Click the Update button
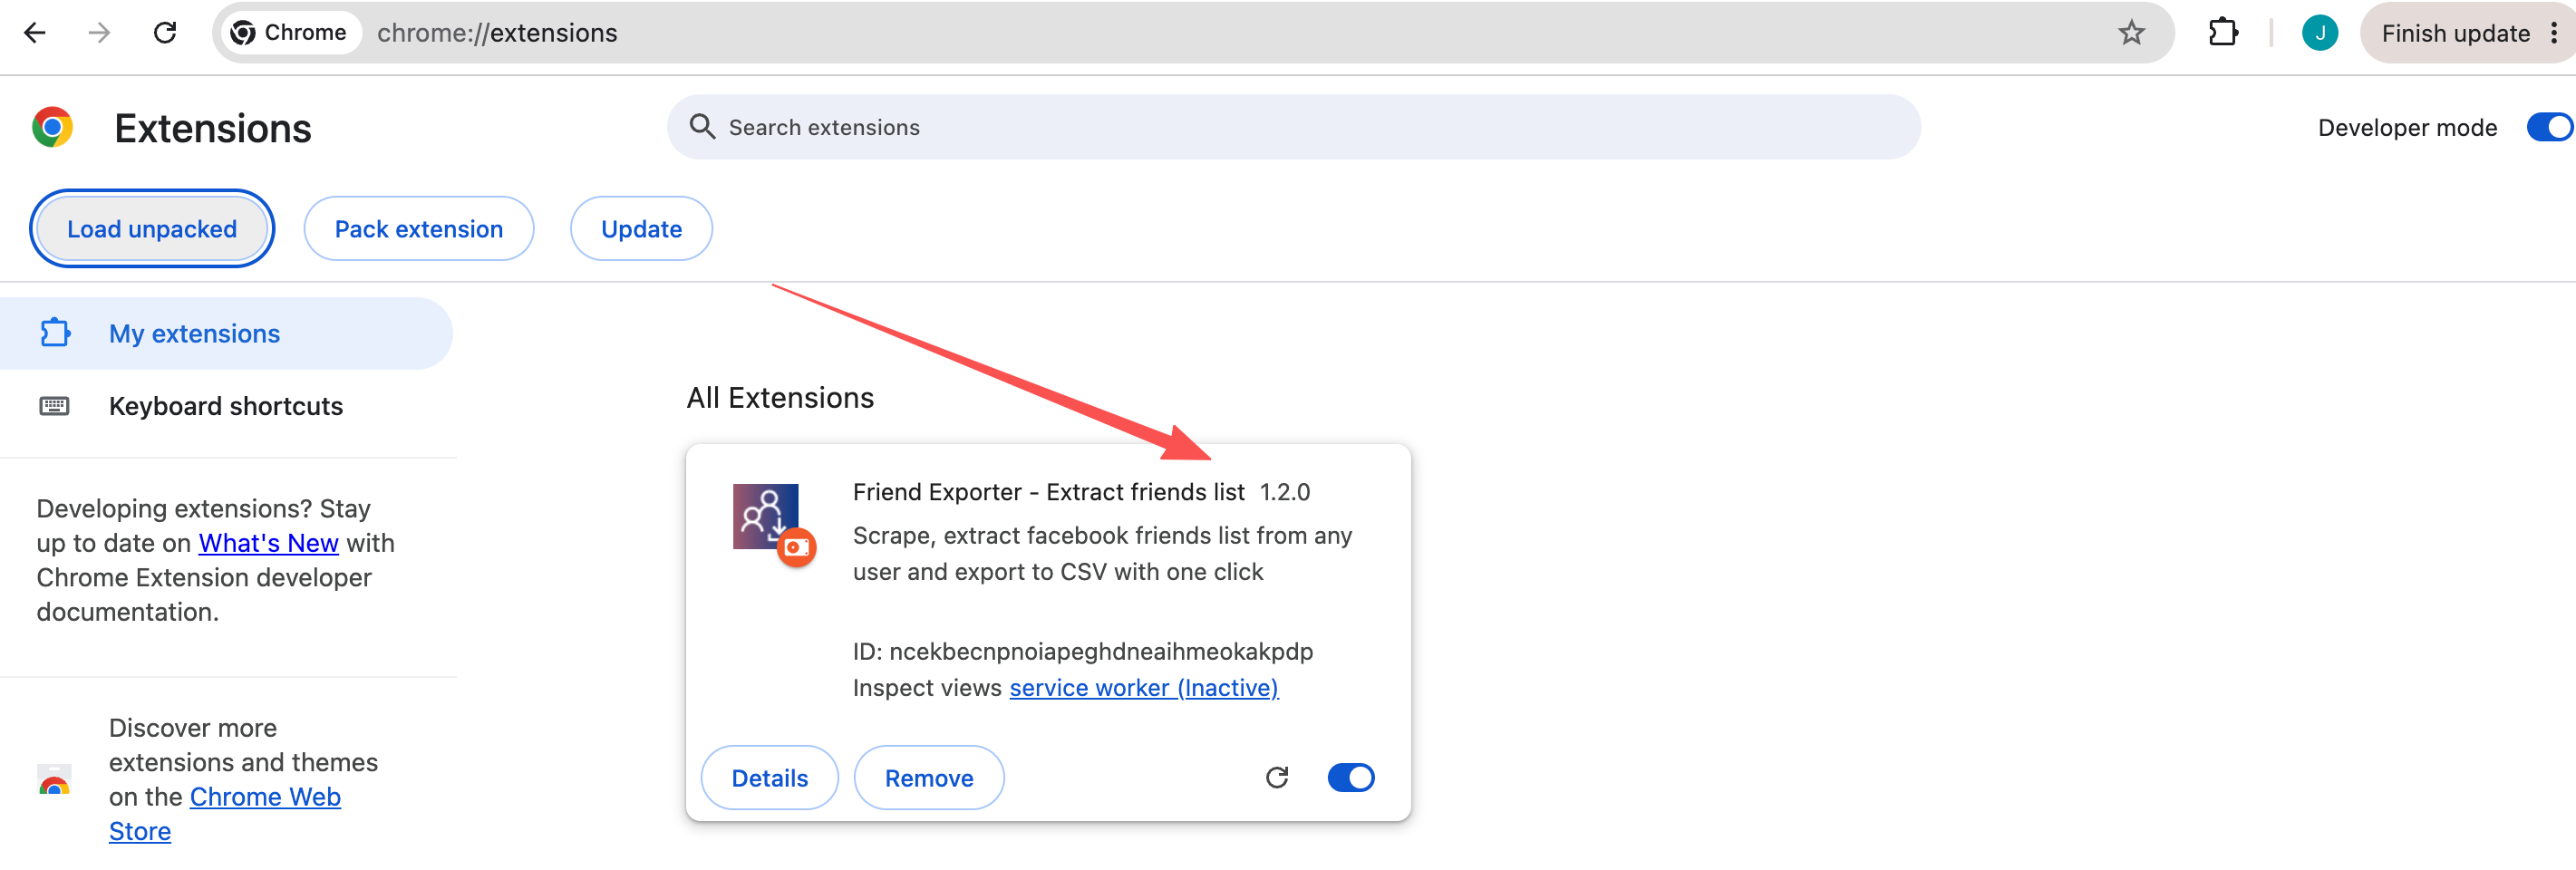Screen dimensions: 2576x870 pyautogui.click(x=641, y=229)
